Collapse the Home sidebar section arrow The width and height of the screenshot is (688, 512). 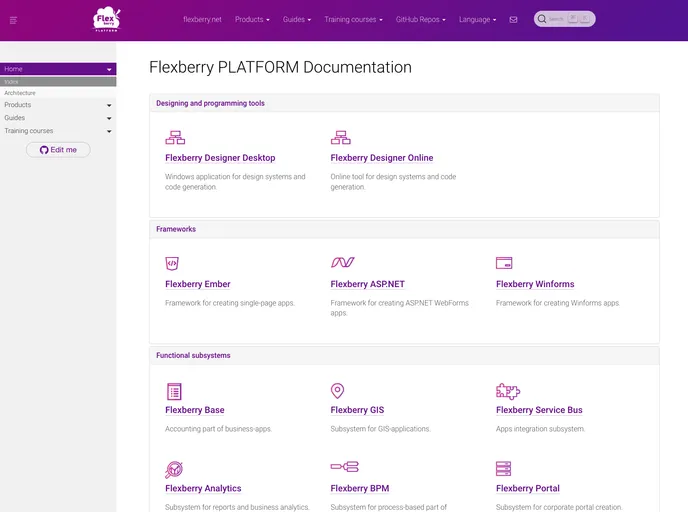(109, 69)
